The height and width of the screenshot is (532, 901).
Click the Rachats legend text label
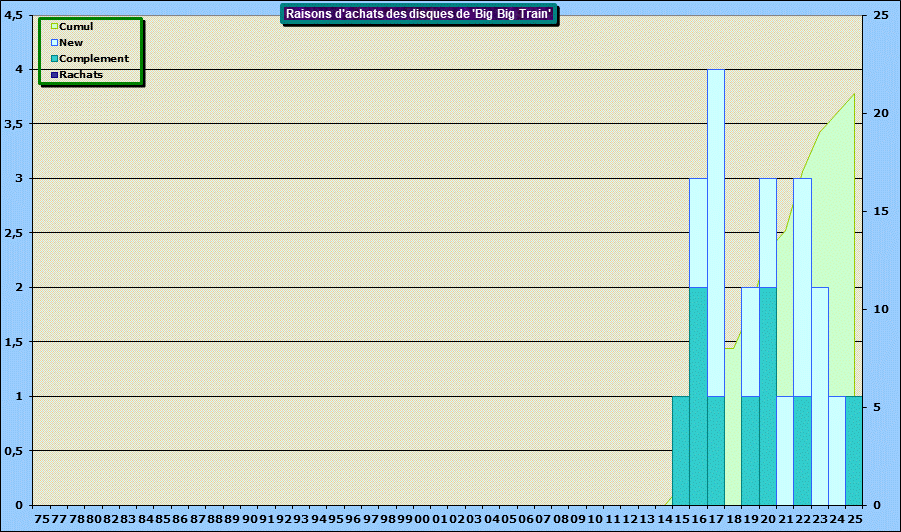(81, 75)
